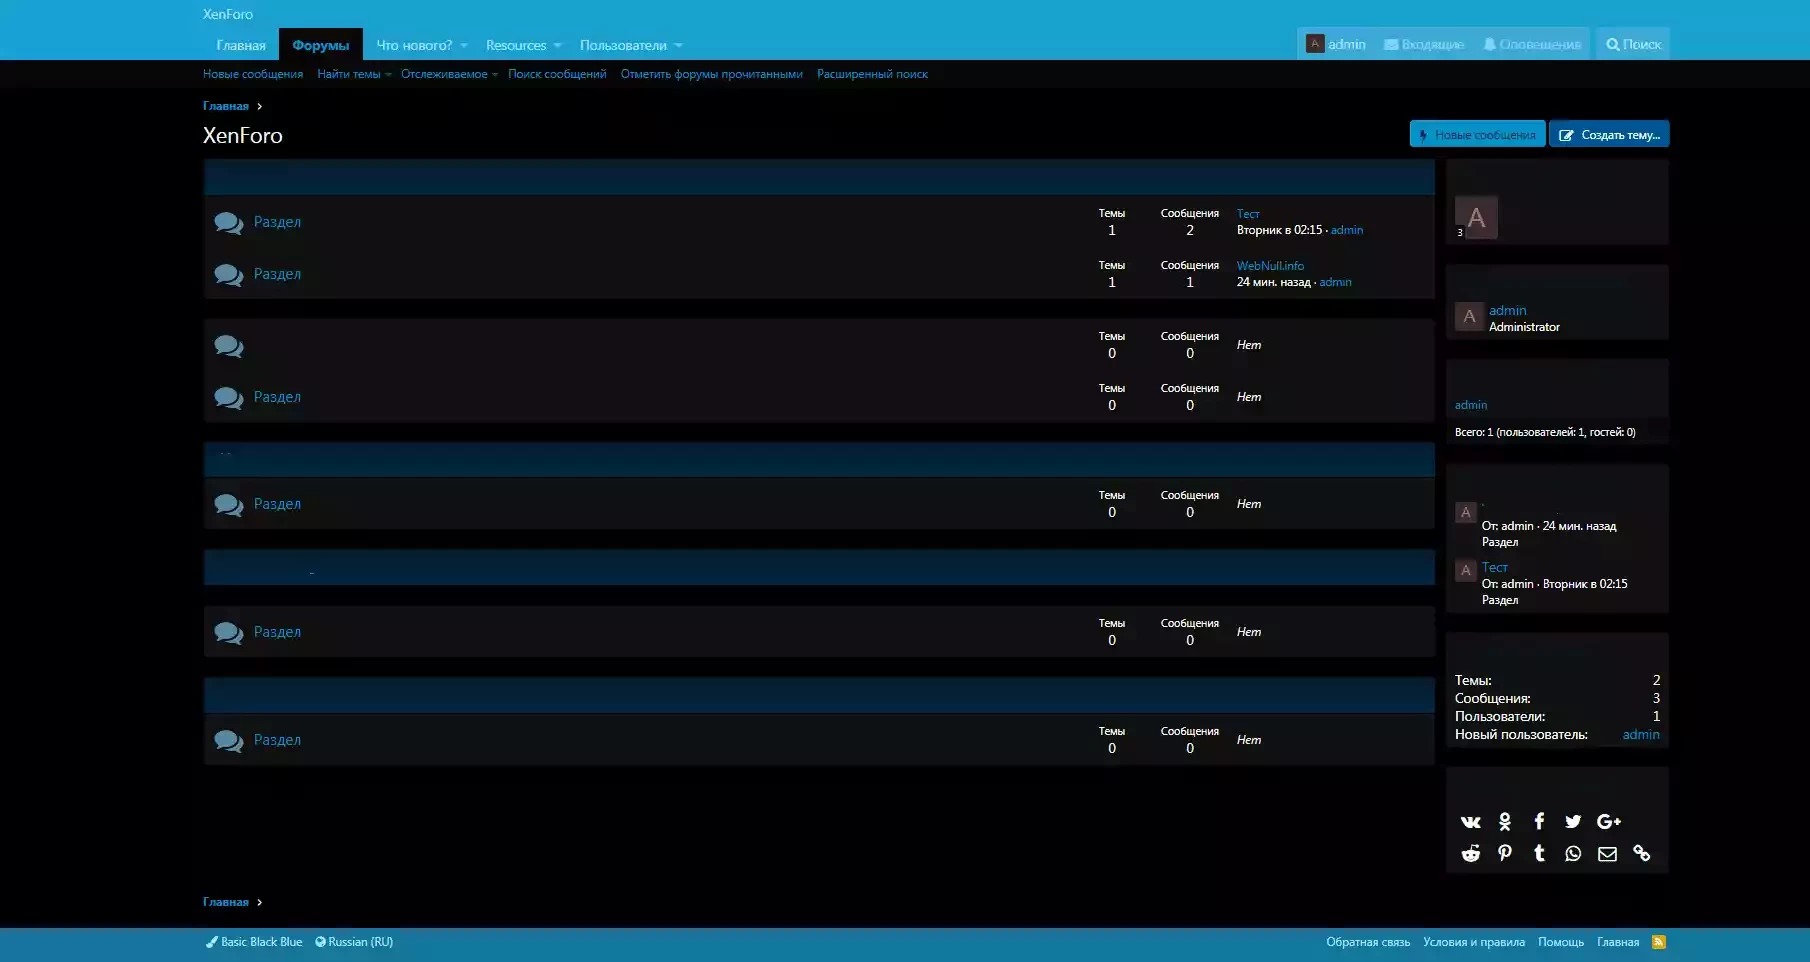Image resolution: width=1810 pixels, height=962 pixels.
Task: Share the page on Reddit
Action: click(x=1470, y=854)
